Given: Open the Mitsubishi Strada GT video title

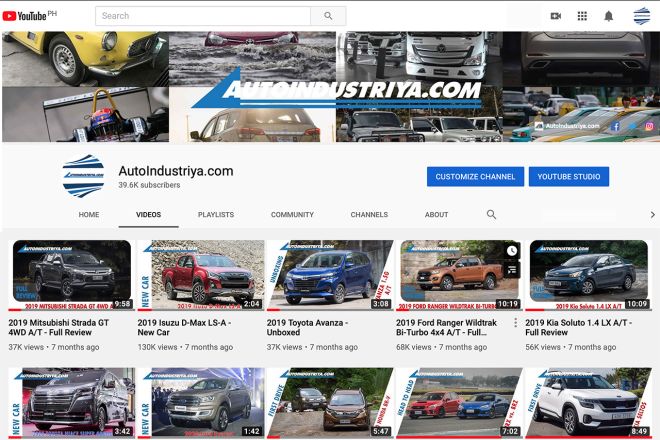Looking at the screenshot, I should pos(59,328).
